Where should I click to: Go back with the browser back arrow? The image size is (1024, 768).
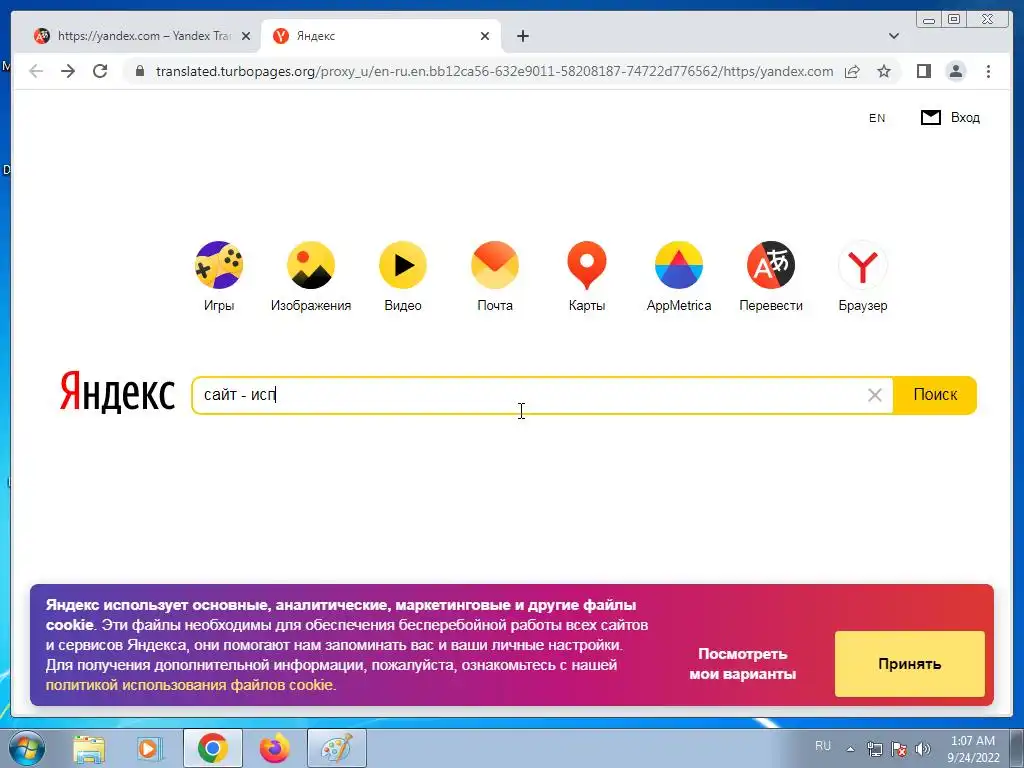(x=37, y=71)
